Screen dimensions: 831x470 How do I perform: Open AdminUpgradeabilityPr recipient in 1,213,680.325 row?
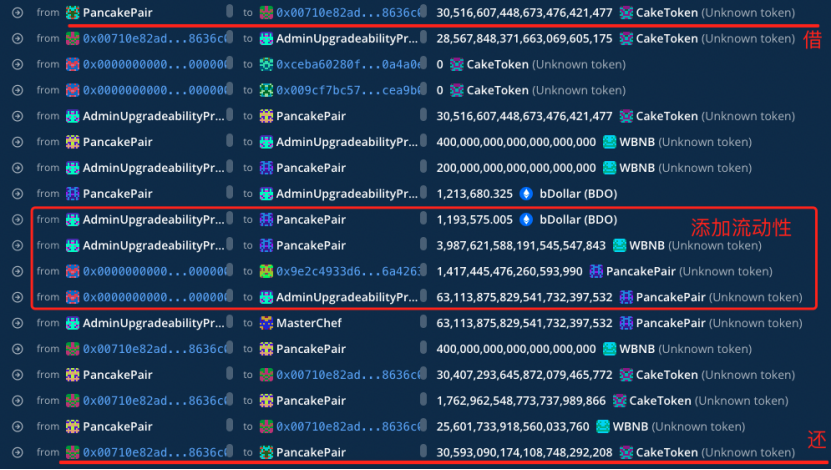point(347,194)
